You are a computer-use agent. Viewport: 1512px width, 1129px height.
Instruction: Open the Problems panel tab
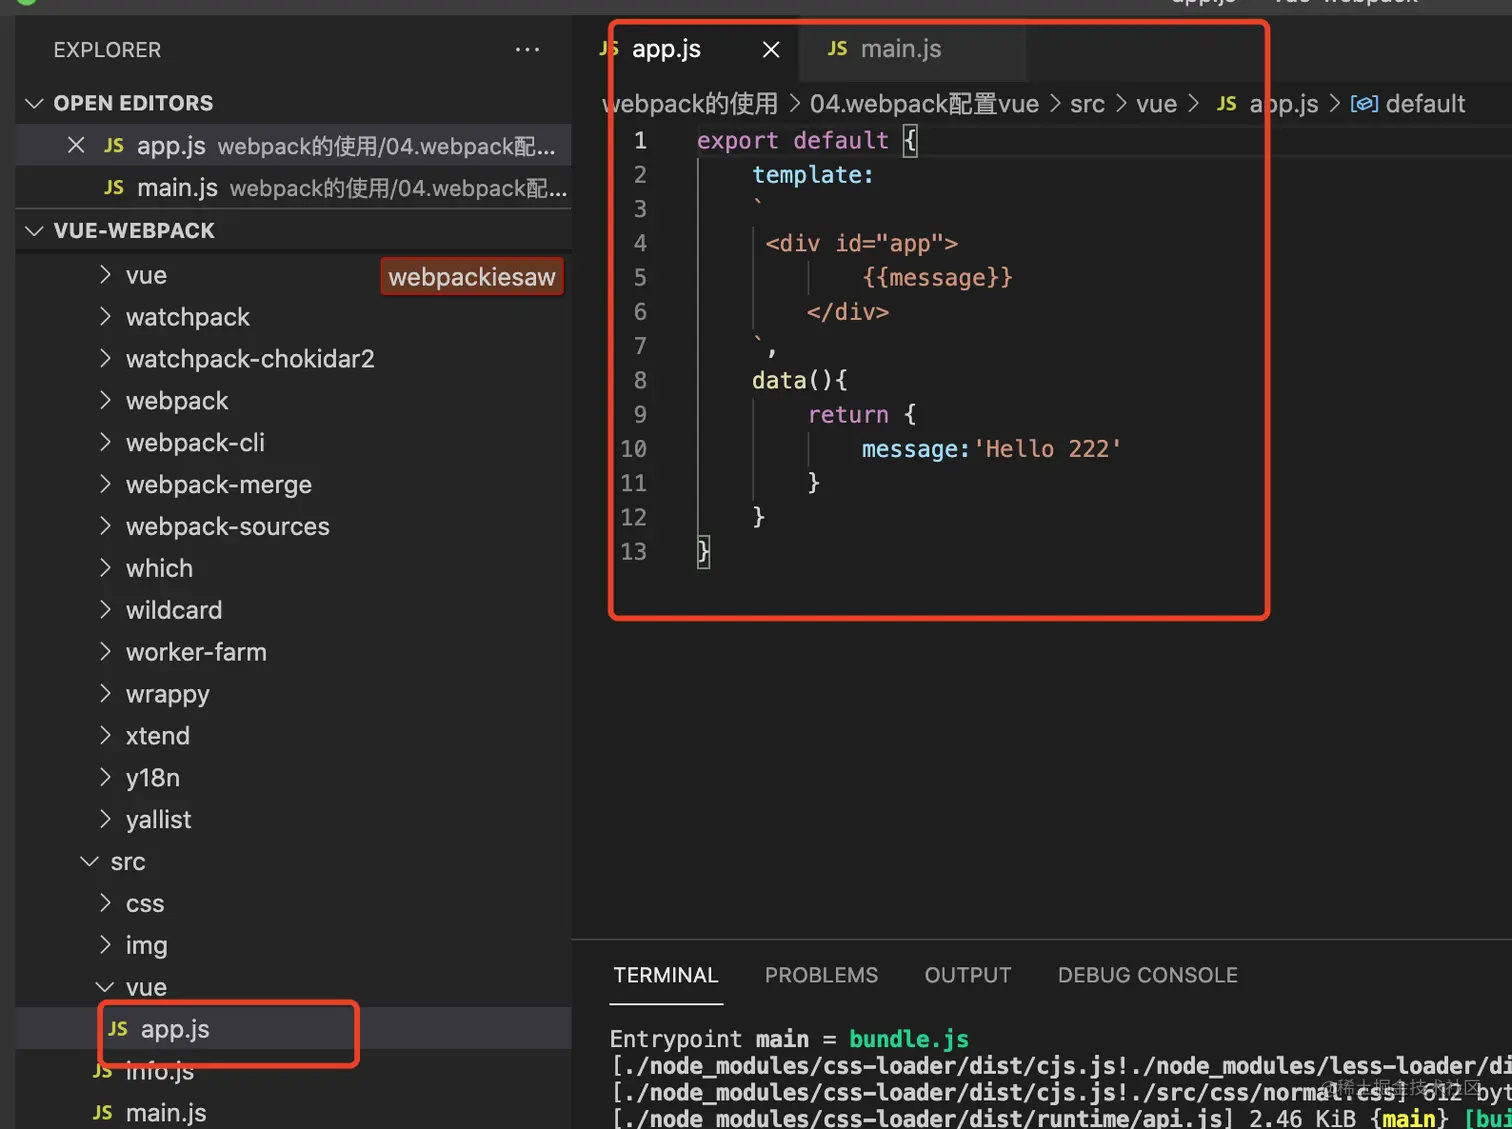click(x=821, y=975)
